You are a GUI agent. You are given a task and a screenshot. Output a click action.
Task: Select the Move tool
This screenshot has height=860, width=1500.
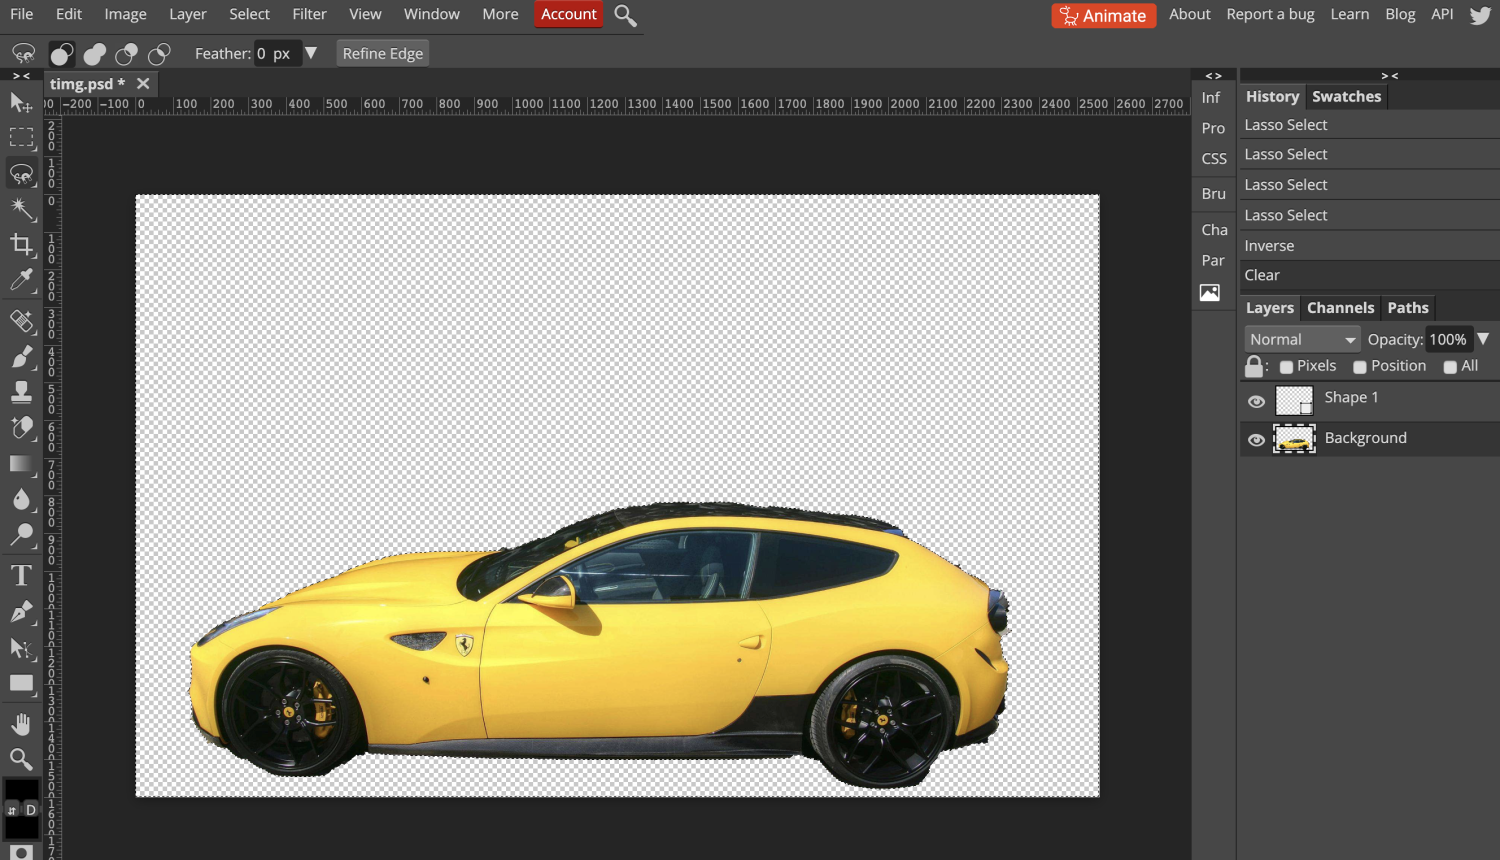[x=21, y=102]
